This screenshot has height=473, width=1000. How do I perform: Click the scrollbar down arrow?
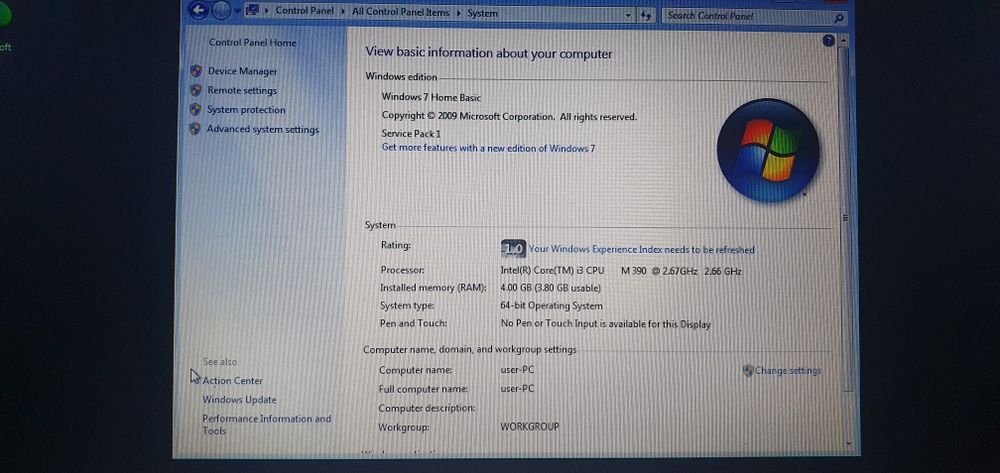(848, 442)
